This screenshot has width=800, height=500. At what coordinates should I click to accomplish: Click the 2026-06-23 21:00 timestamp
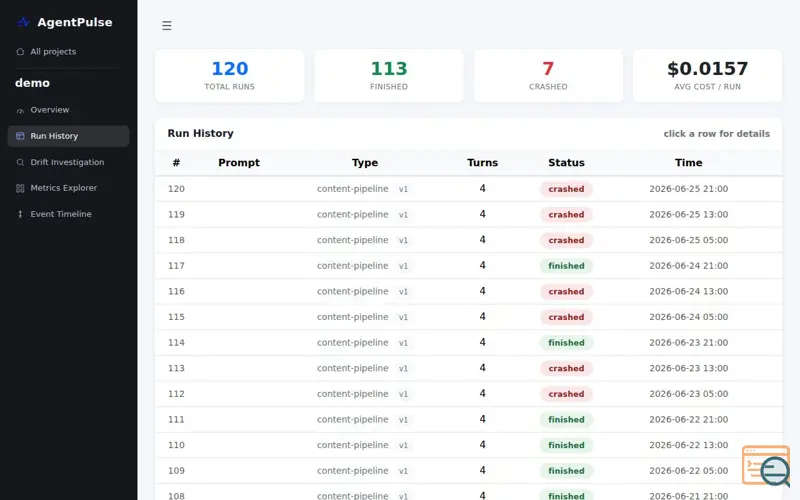click(x=688, y=342)
